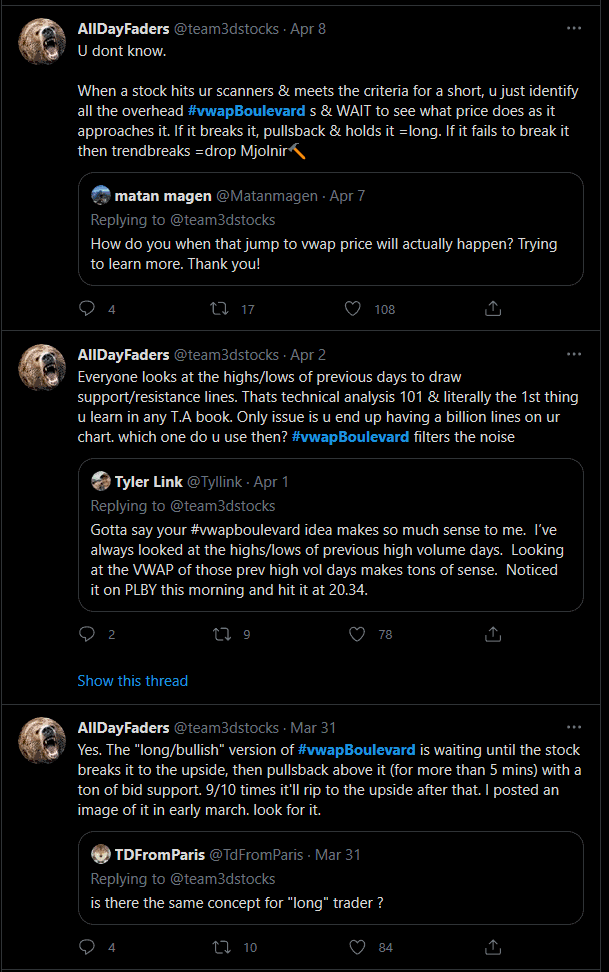Share the Mar 31 tweet

pos(492,947)
